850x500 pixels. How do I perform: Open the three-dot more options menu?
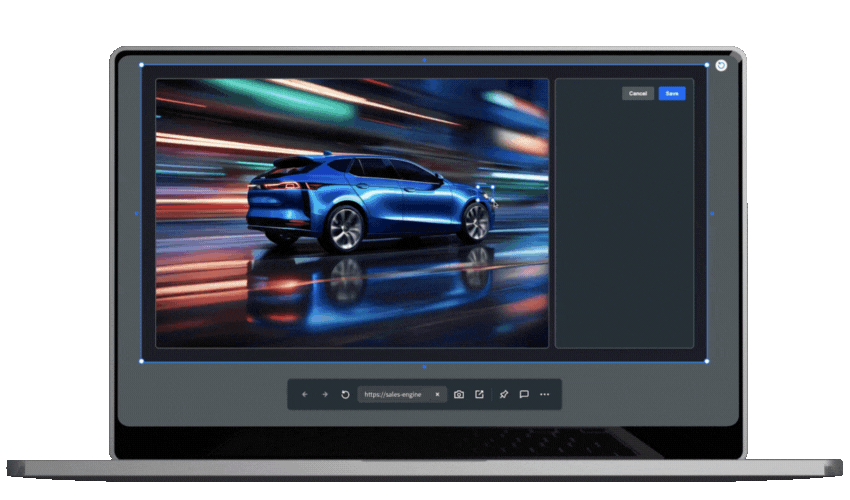[545, 395]
